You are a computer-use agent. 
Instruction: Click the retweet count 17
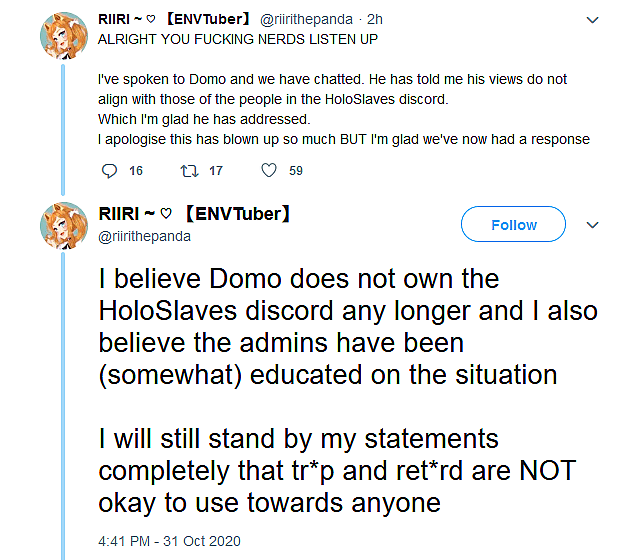(x=216, y=171)
